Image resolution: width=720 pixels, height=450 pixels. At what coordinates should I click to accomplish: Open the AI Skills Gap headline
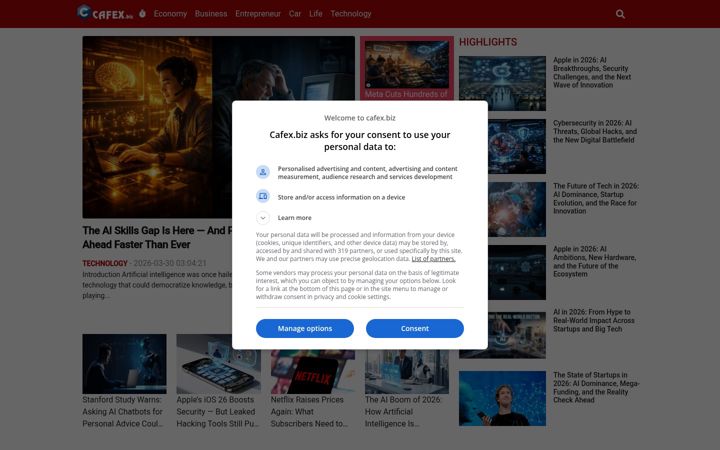tap(157, 237)
